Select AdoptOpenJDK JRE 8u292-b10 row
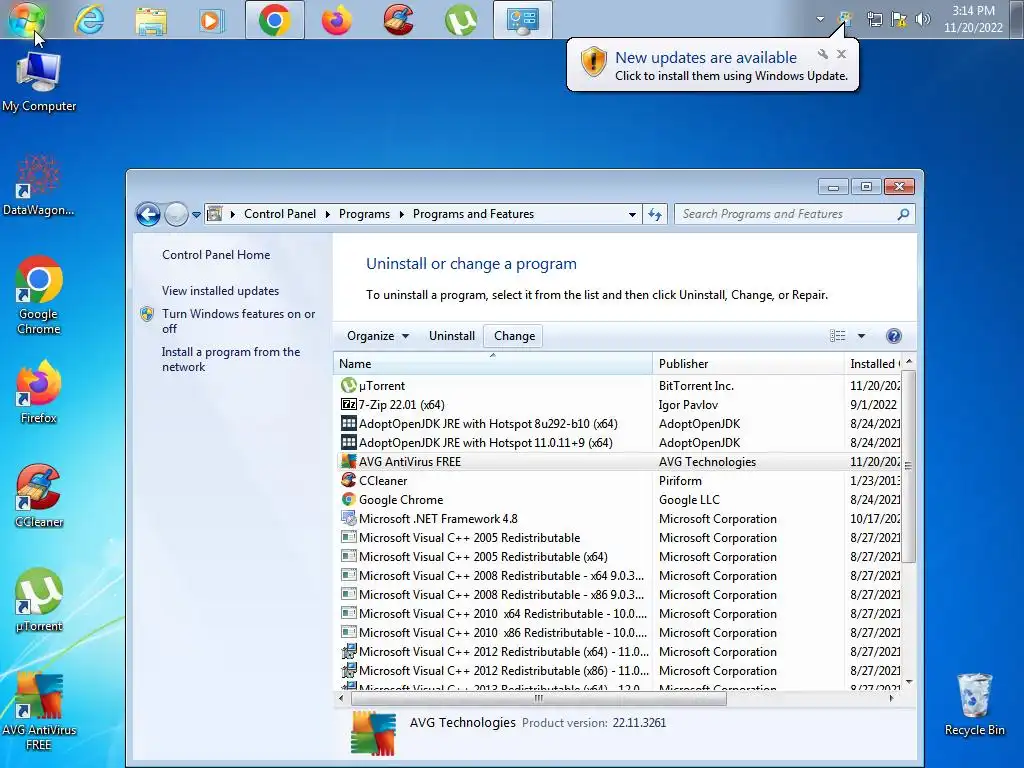The height and width of the screenshot is (768, 1024). pos(618,424)
